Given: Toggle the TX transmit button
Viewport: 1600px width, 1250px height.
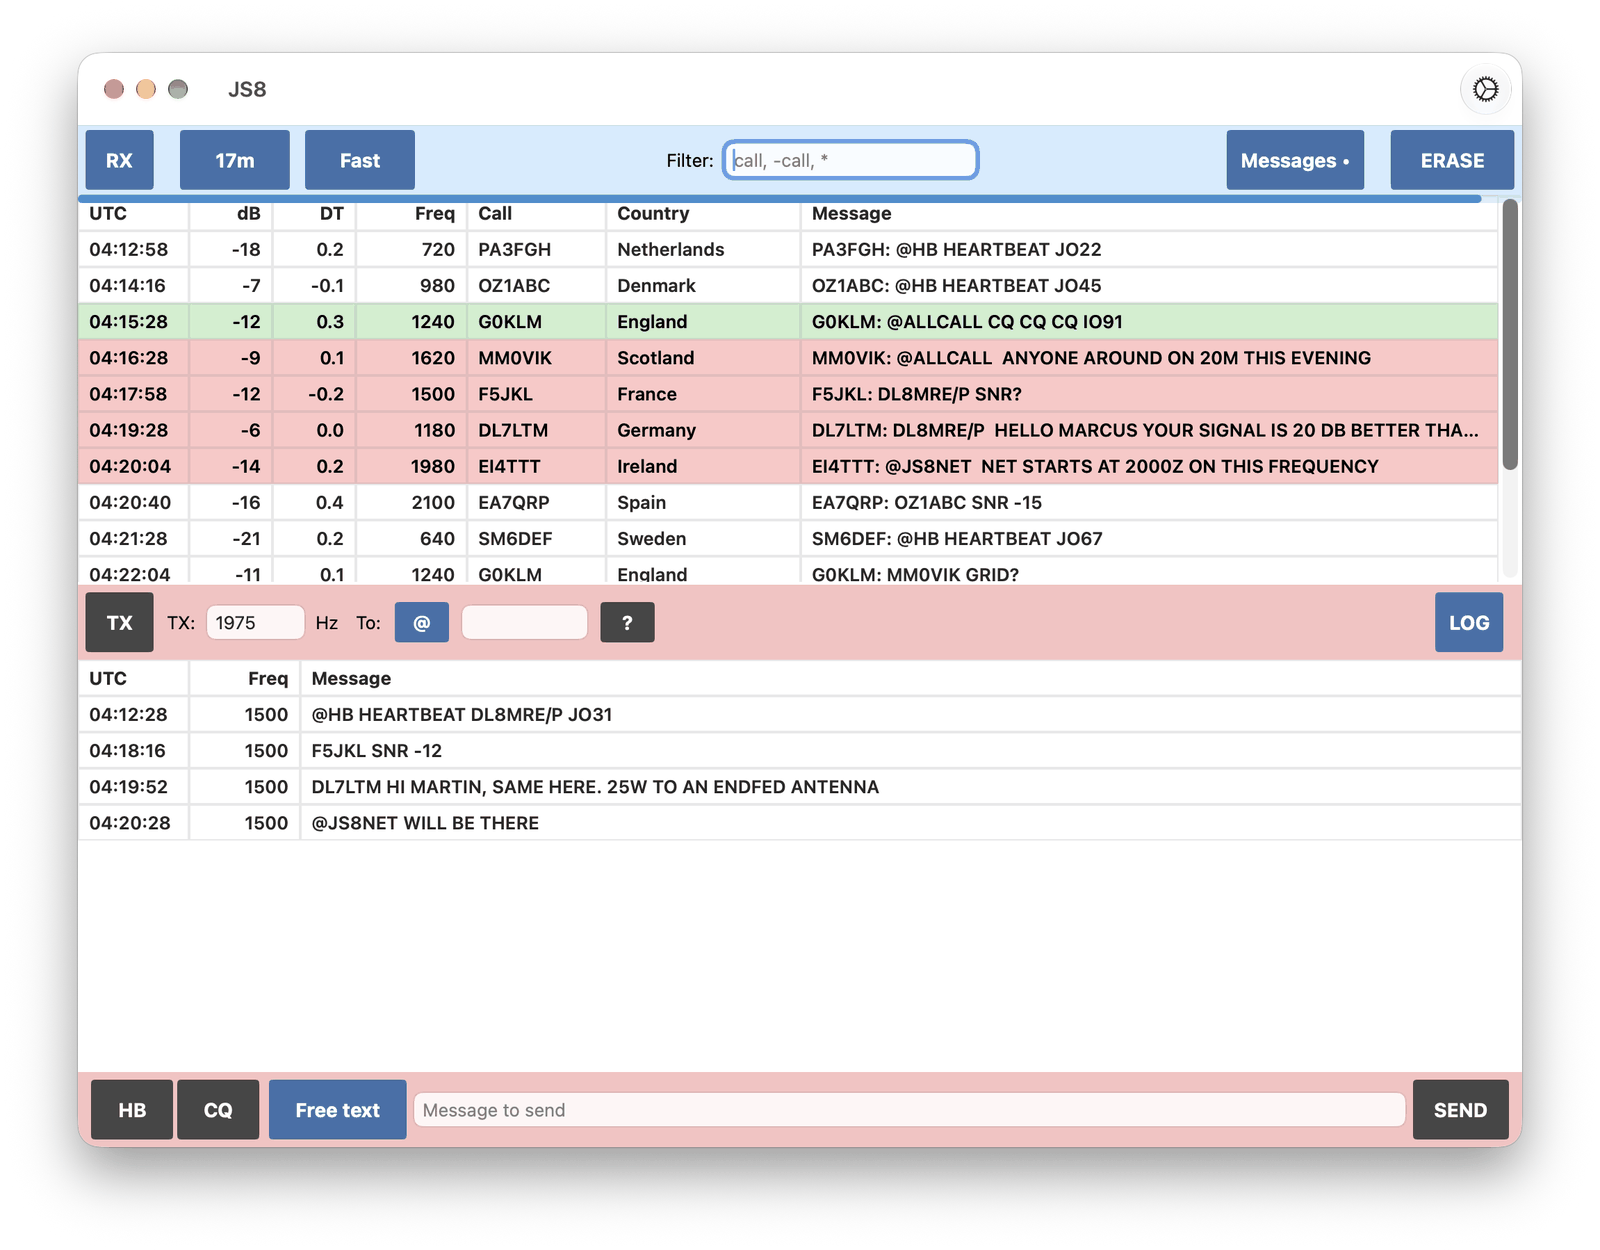Looking at the screenshot, I should click(120, 622).
